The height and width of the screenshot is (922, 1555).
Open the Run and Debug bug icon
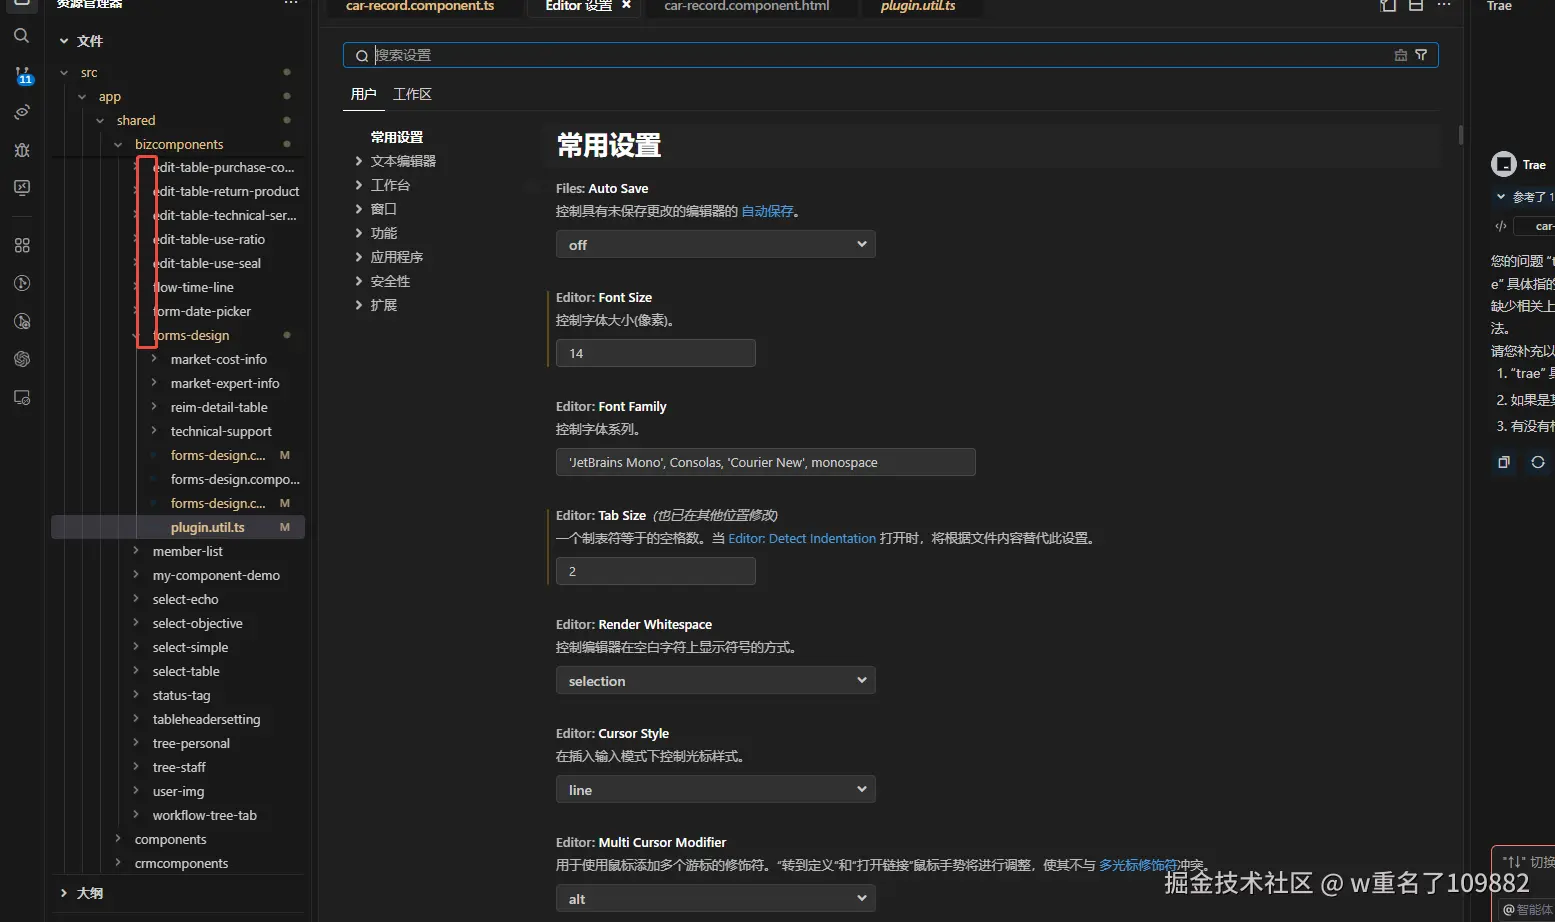pos(22,150)
